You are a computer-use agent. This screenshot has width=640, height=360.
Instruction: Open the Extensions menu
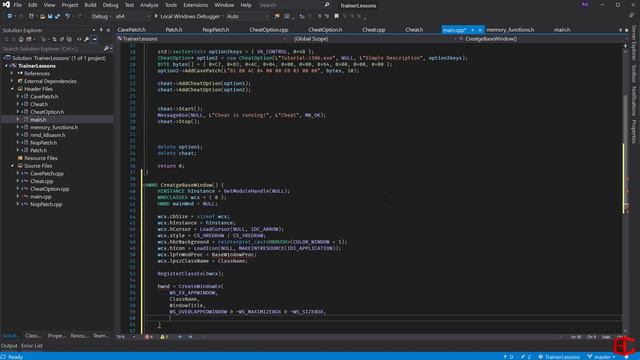click(x=196, y=5)
